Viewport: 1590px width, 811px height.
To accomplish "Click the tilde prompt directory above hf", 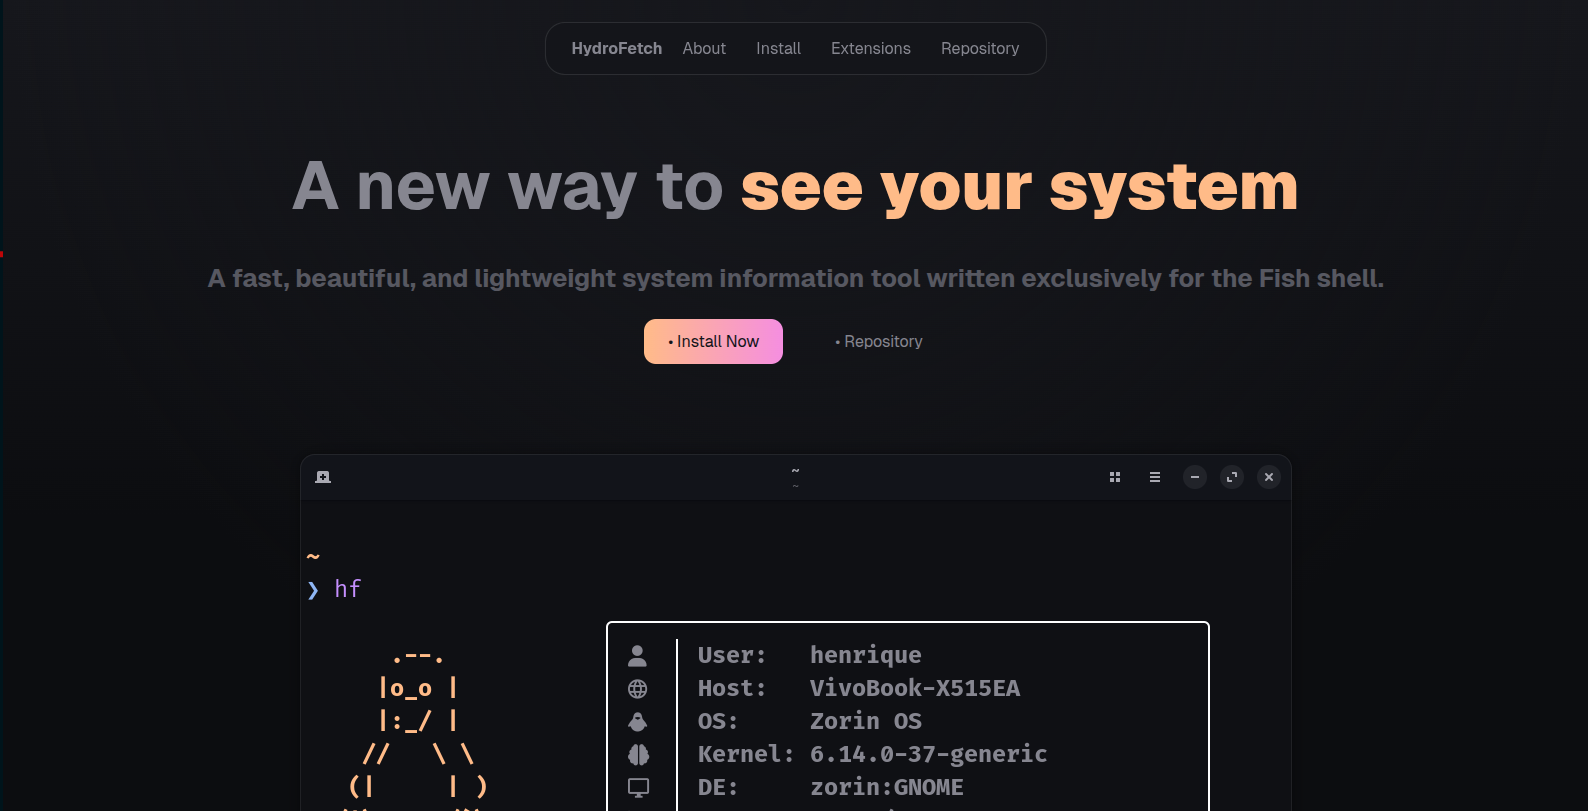I will tap(313, 556).
